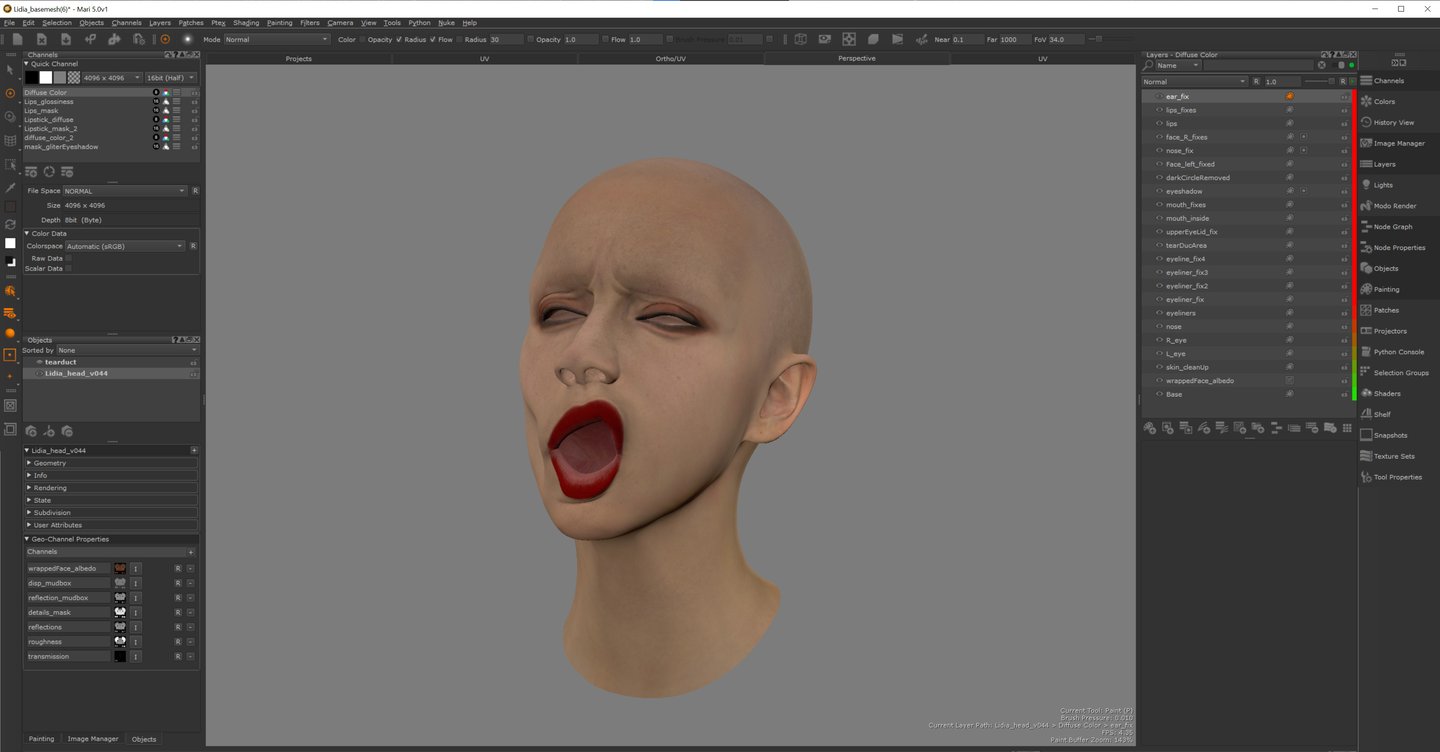The width and height of the screenshot is (1440, 752).
Task: Switch to the Ortho/UV view tab
Action: 670,59
